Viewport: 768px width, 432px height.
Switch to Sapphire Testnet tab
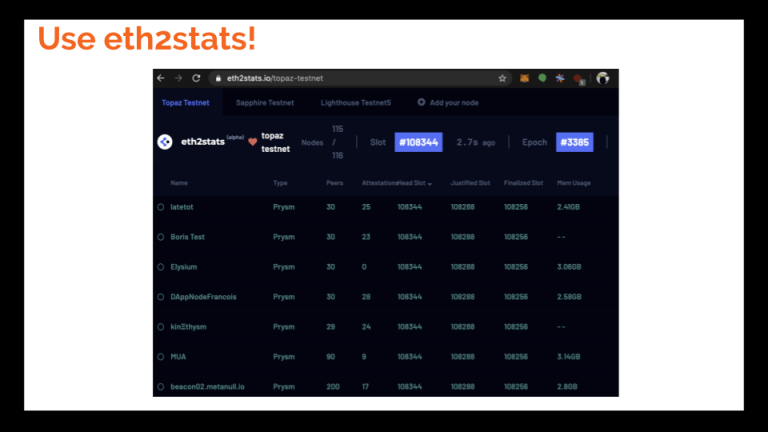coord(265,103)
